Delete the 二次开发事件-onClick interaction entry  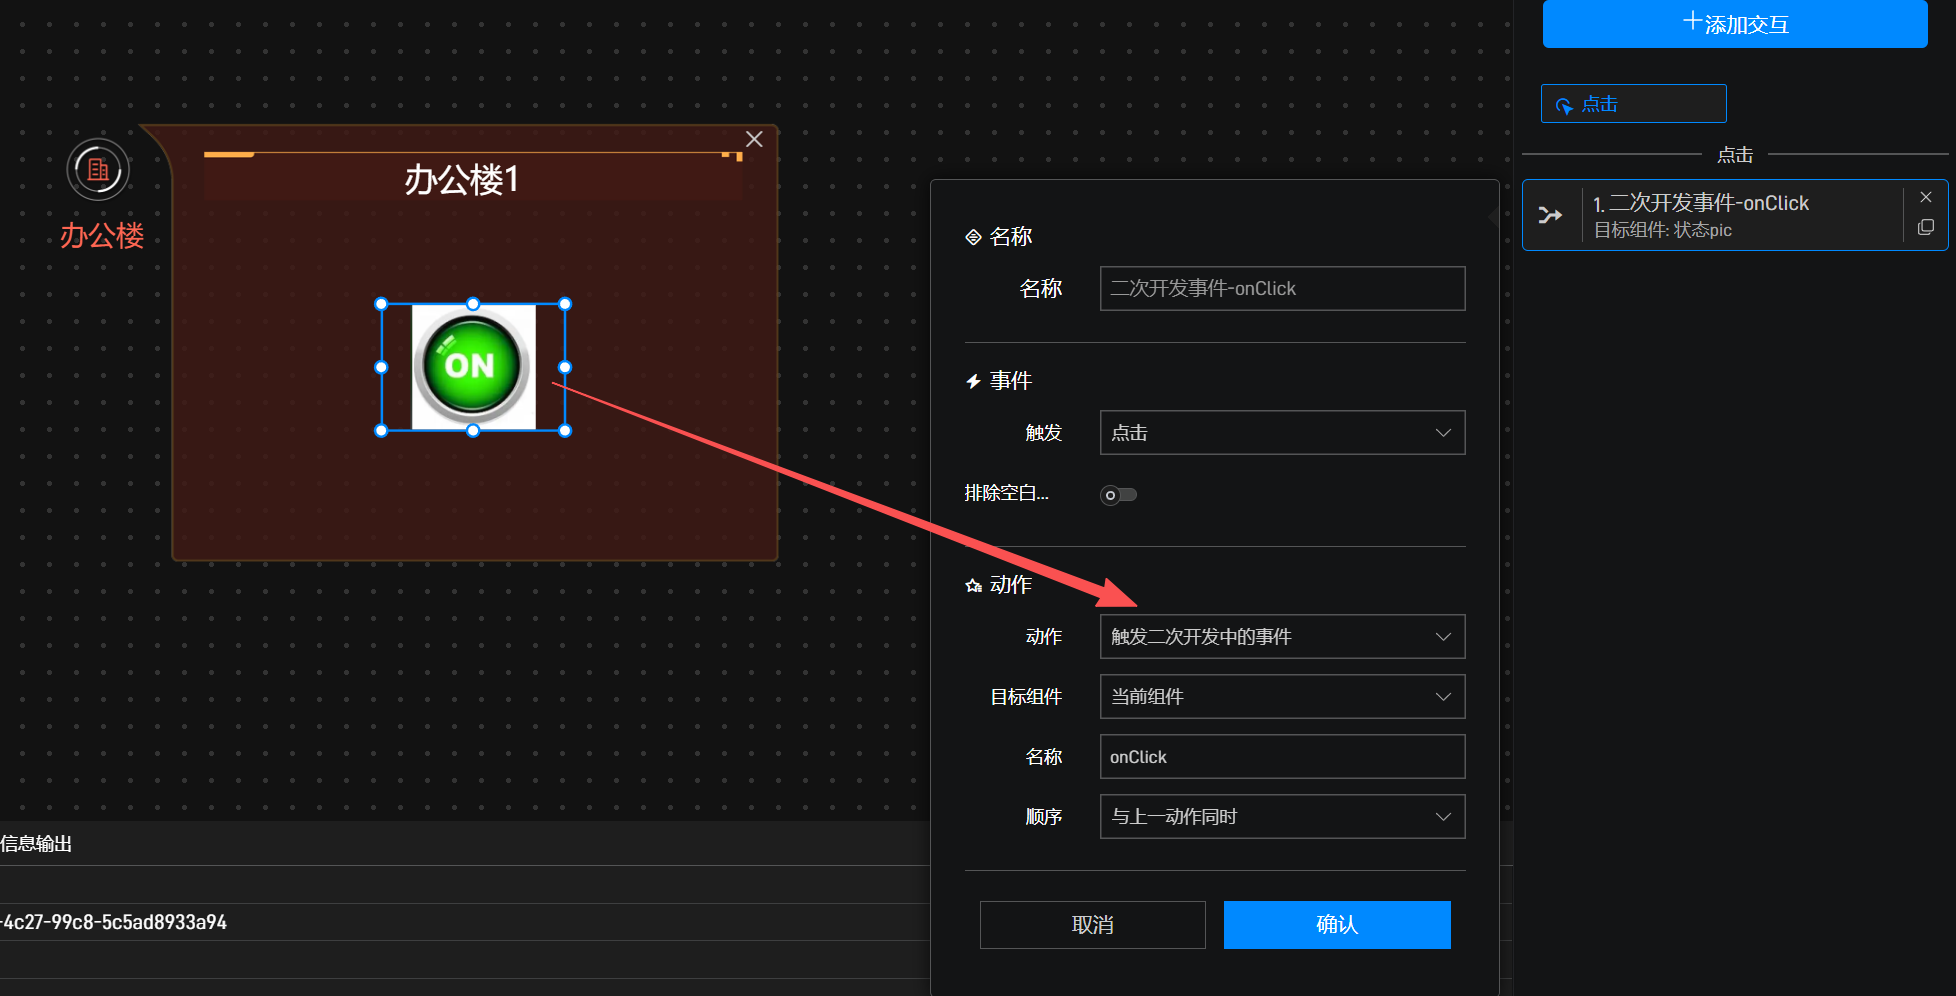(x=1925, y=198)
